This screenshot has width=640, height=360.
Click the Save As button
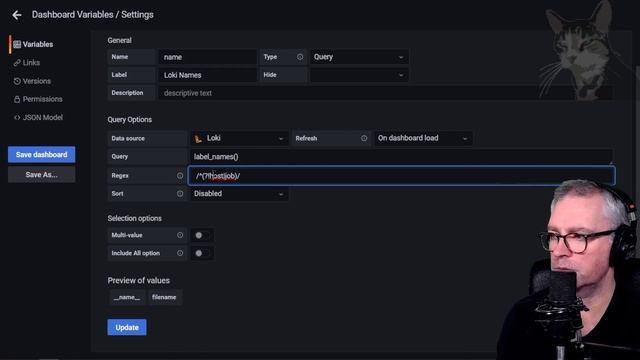[x=42, y=175]
